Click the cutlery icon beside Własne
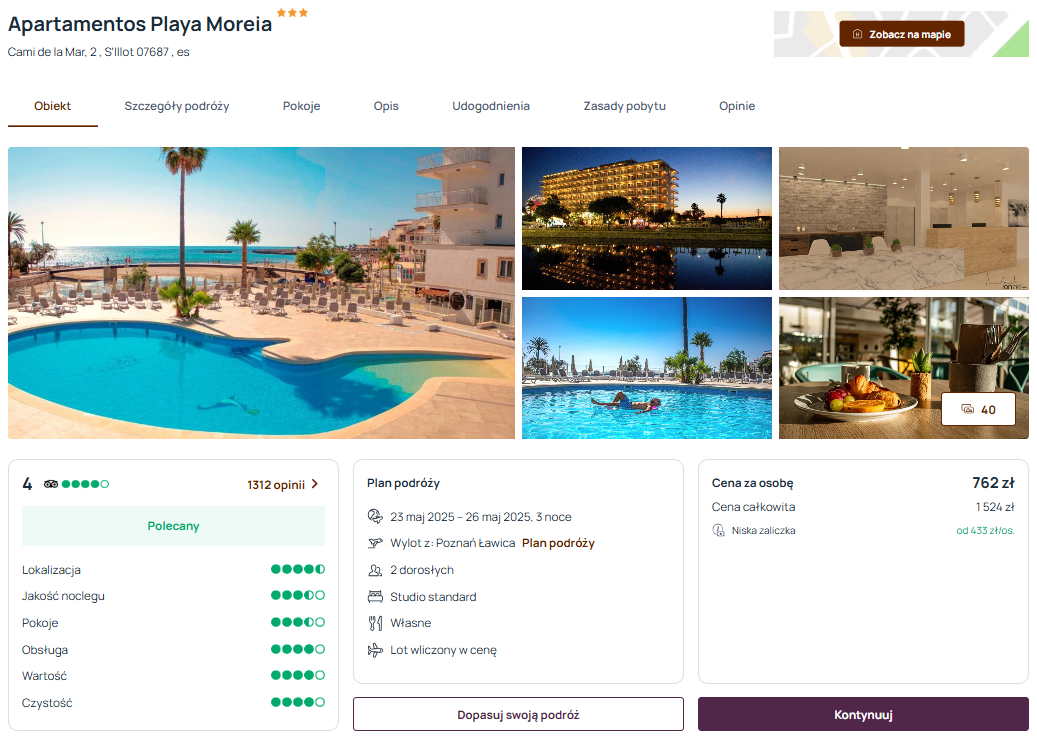 point(375,623)
